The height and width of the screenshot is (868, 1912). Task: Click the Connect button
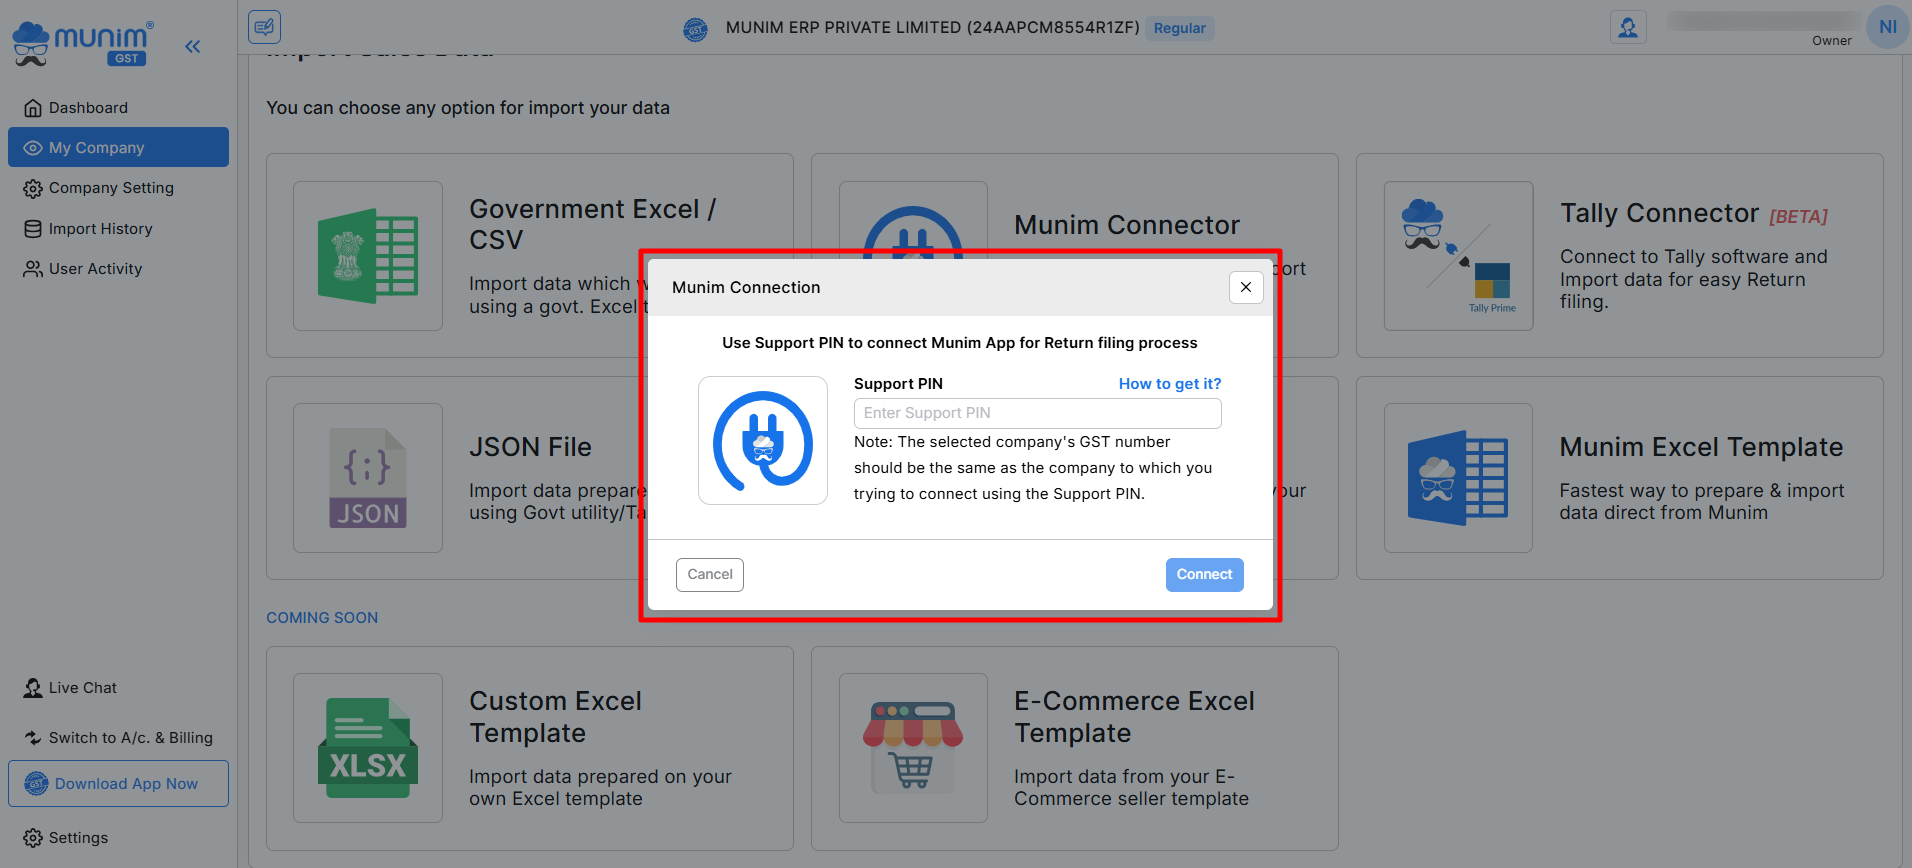coord(1204,575)
